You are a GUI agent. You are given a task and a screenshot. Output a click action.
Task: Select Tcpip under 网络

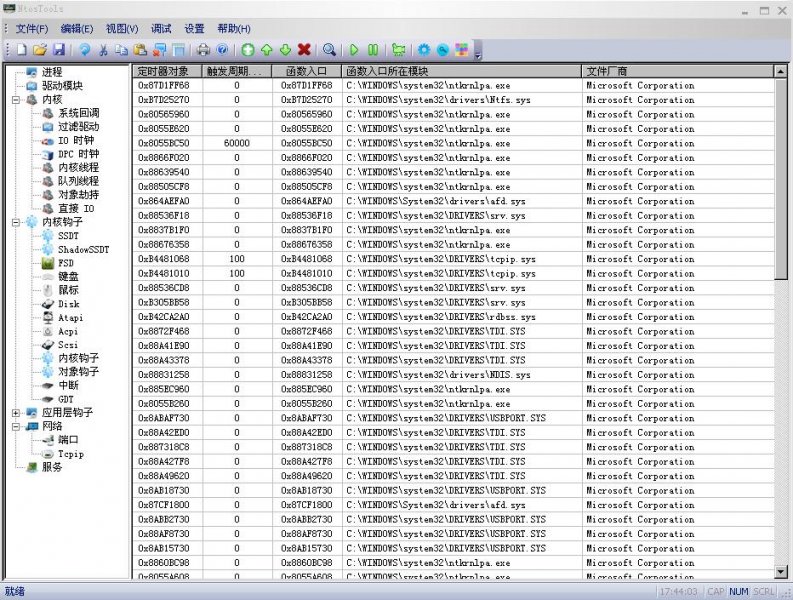pyautogui.click(x=71, y=454)
